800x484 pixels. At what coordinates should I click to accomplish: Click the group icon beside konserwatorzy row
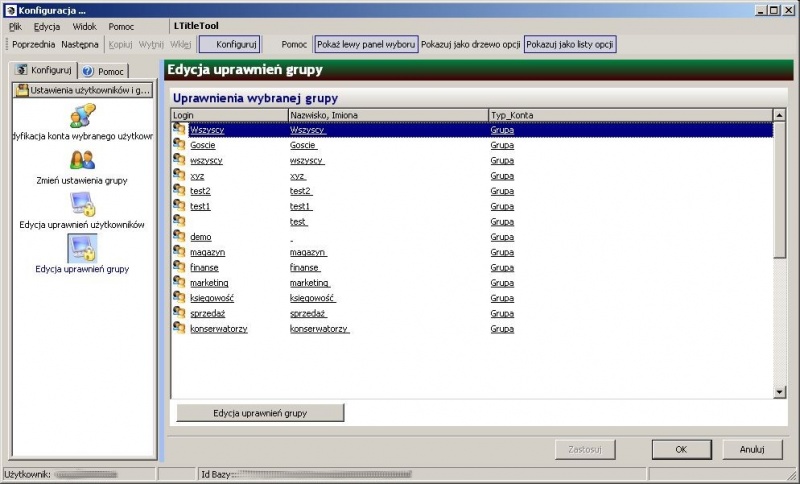pyautogui.click(x=179, y=328)
